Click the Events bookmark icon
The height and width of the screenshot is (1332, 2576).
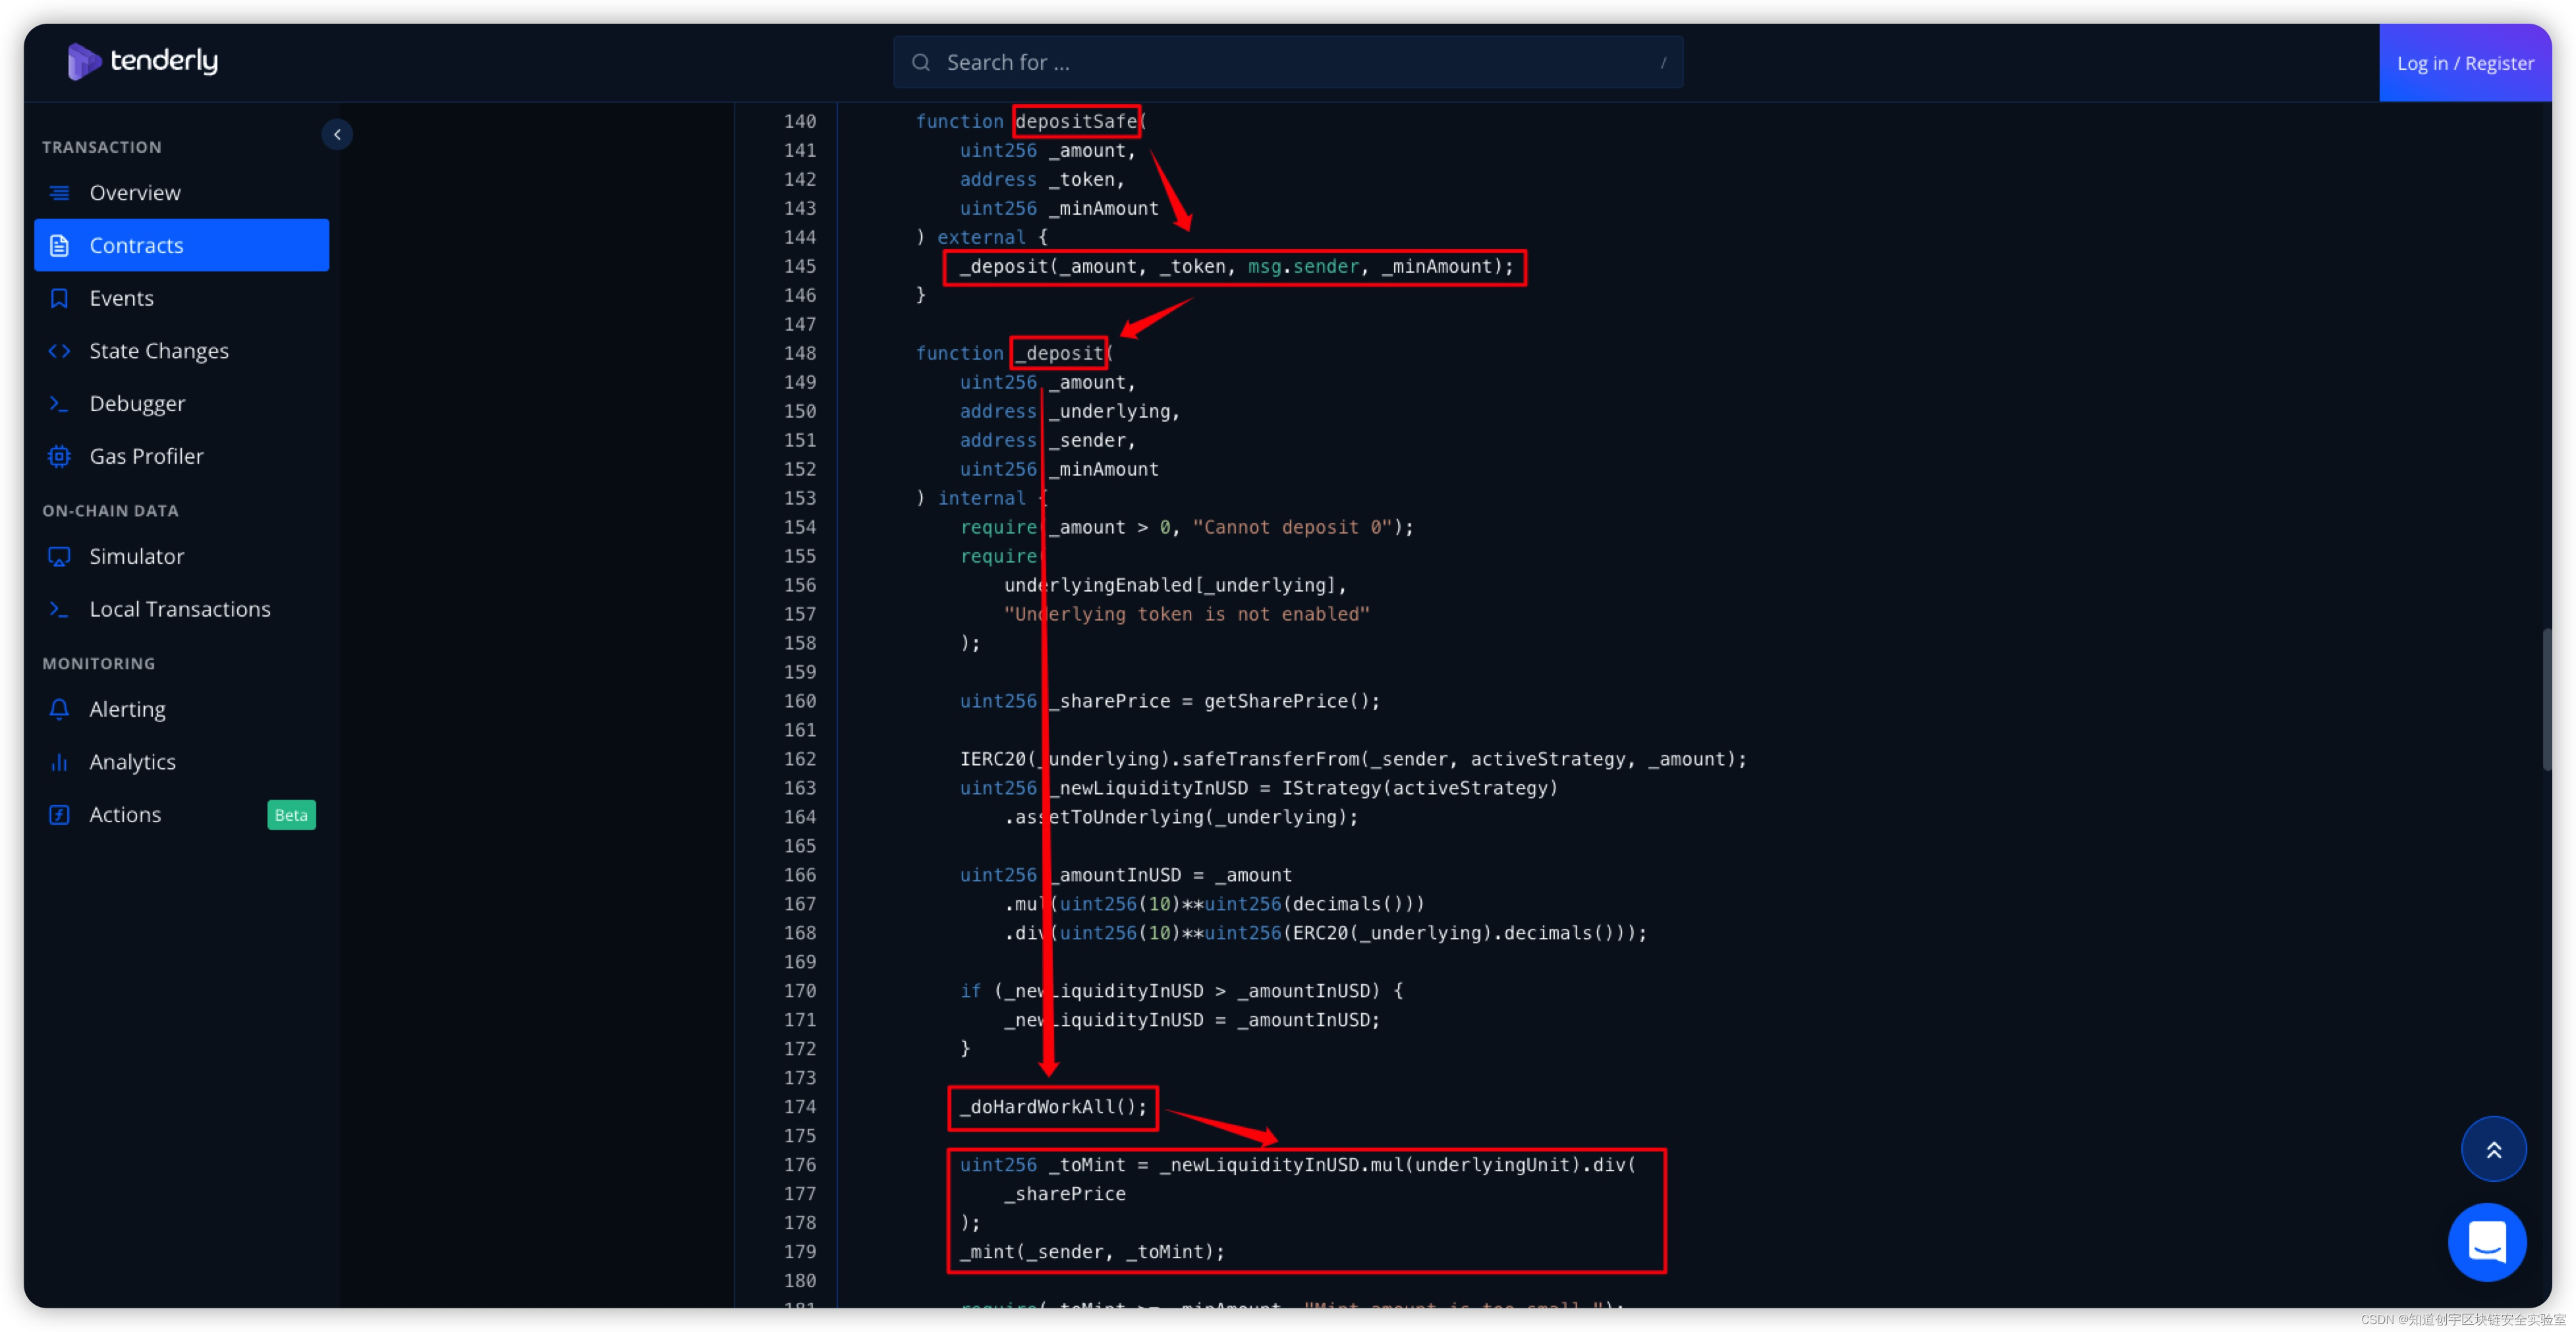point(60,298)
